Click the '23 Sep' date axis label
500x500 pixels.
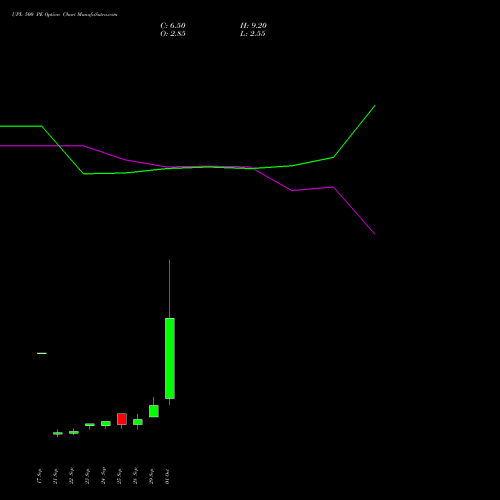87,476
